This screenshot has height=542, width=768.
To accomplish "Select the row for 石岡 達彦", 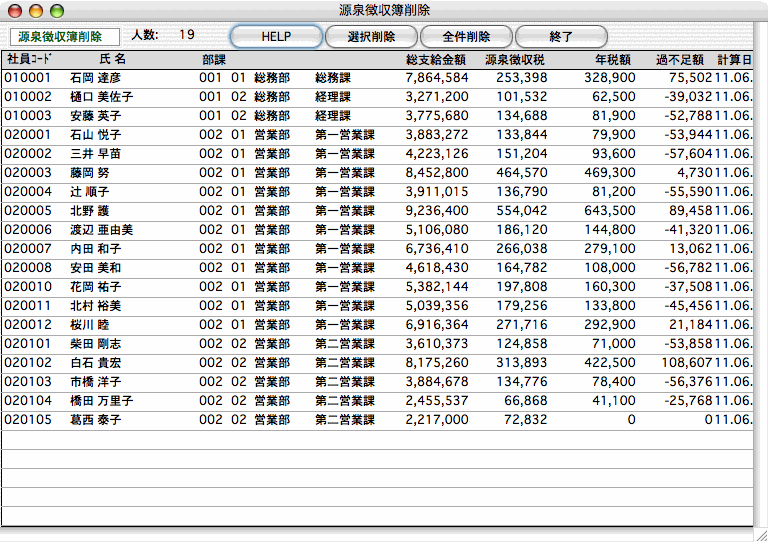I will tap(95, 78).
